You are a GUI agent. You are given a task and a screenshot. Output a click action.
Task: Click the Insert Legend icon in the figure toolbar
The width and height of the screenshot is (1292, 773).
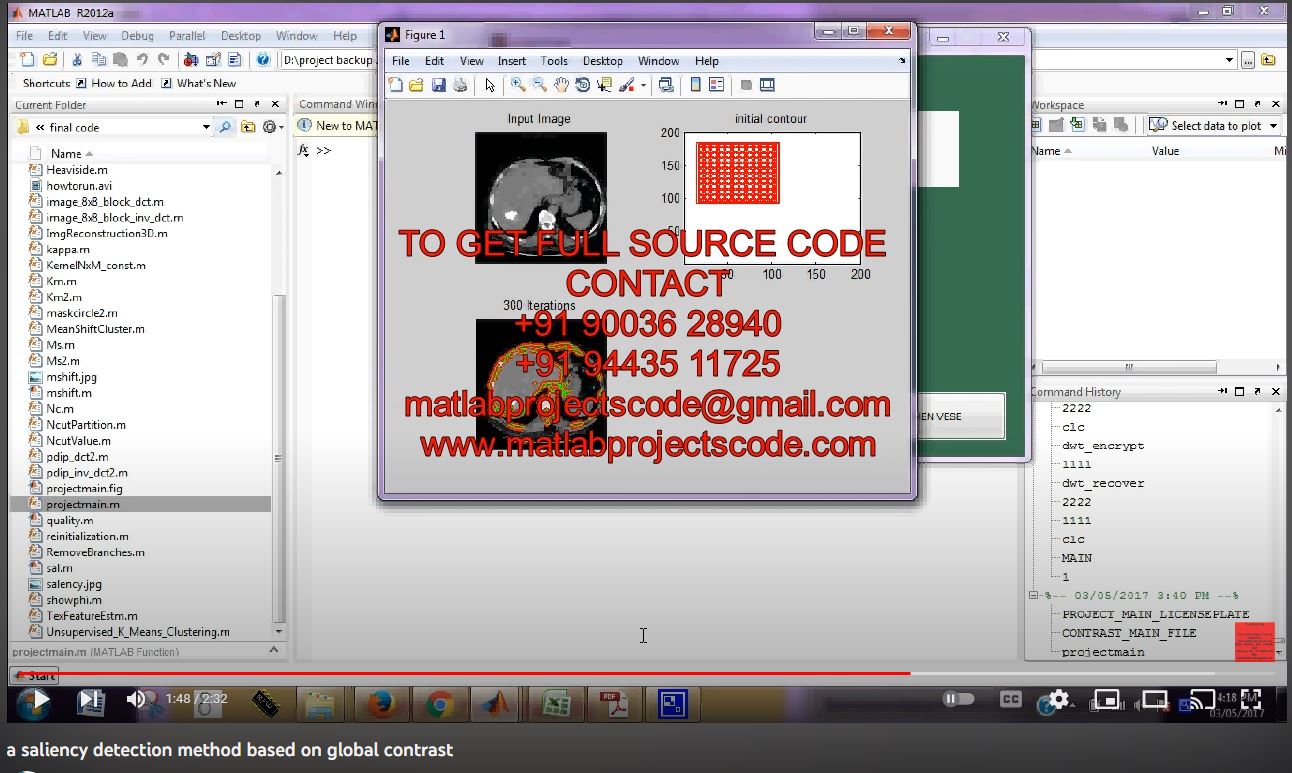(x=716, y=86)
